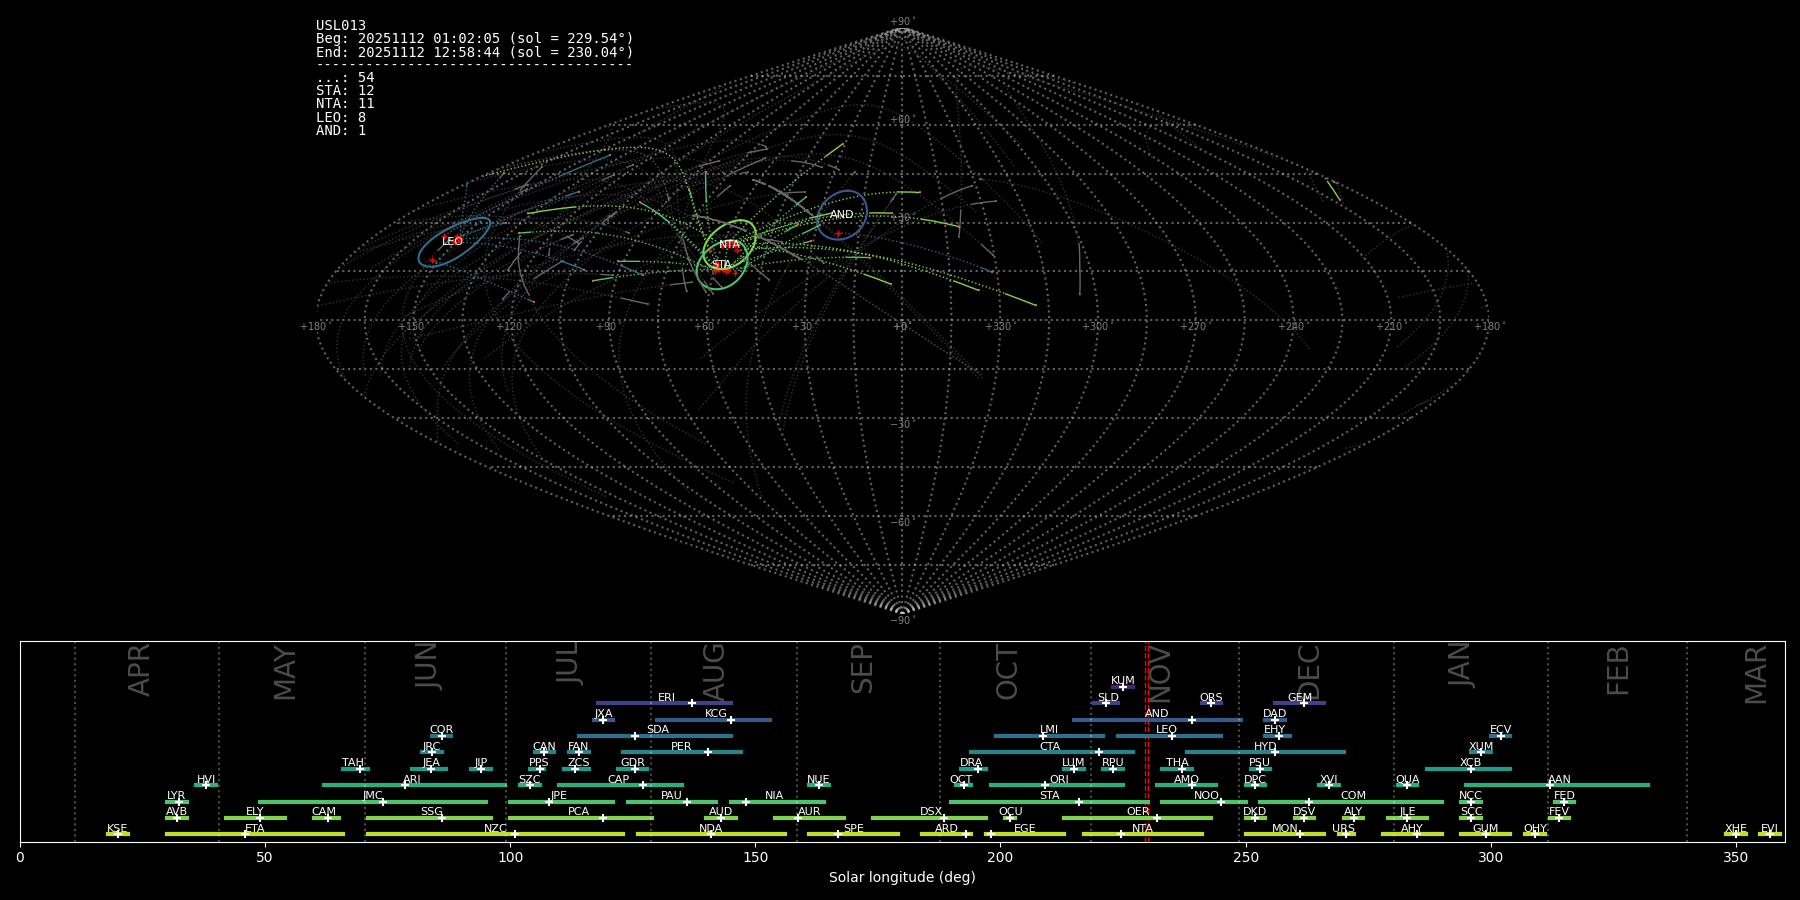1800x900 pixels.
Task: Click the ETA shower label in timeline
Action: pyautogui.click(x=255, y=829)
